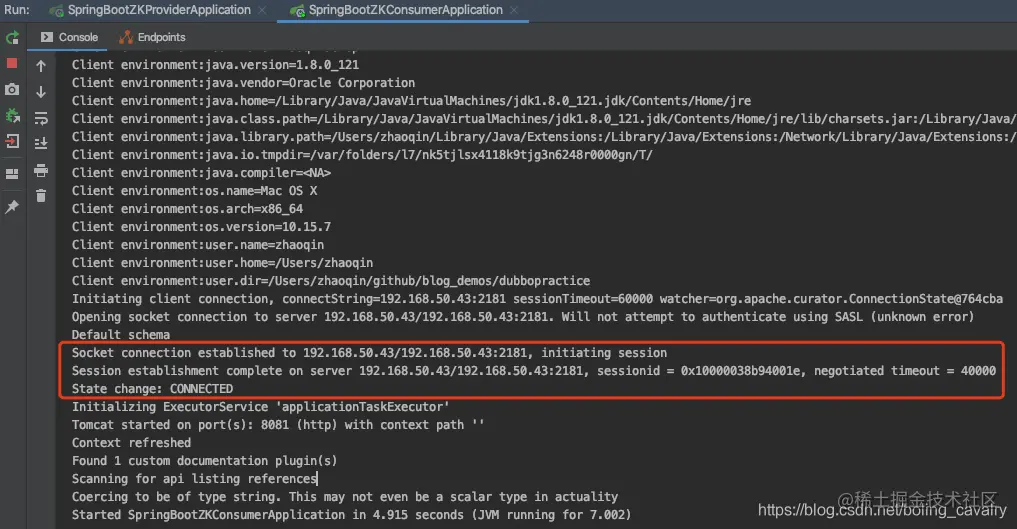Click the line 'Initializing ExecutorService applicationTaskExecutor'
Image resolution: width=1017 pixels, height=529 pixels.
(261, 407)
